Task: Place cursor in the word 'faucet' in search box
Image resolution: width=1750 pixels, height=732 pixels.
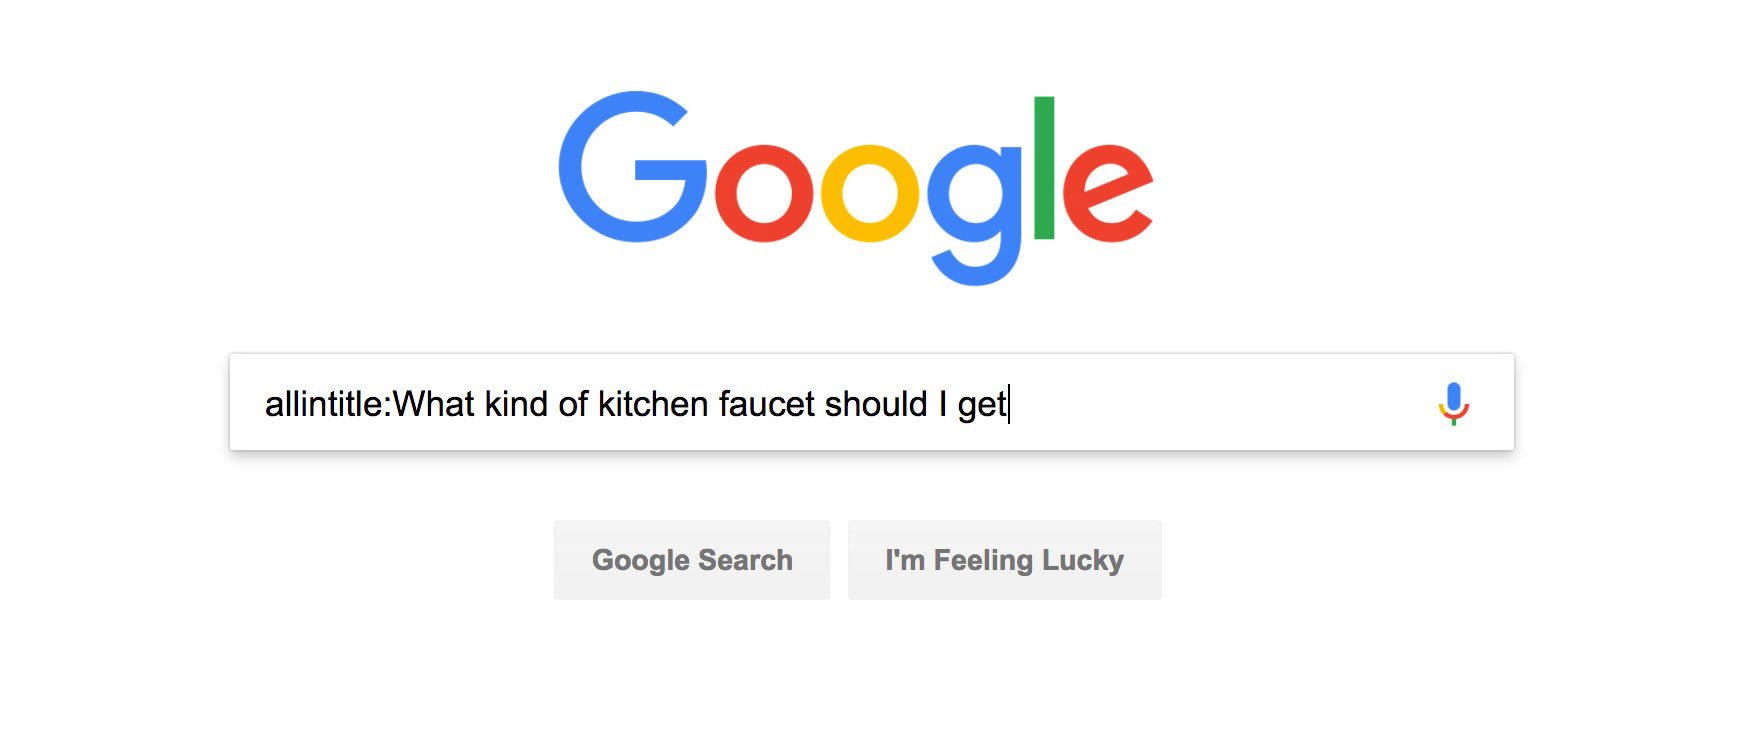Action: point(767,404)
